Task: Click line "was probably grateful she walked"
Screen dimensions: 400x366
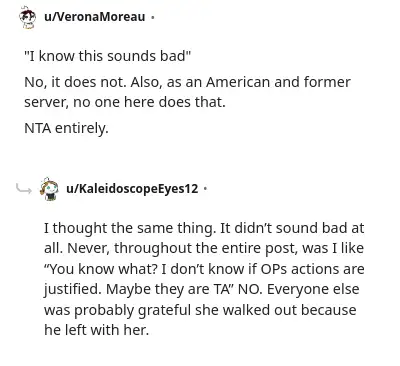Action: pyautogui.click(x=200, y=310)
